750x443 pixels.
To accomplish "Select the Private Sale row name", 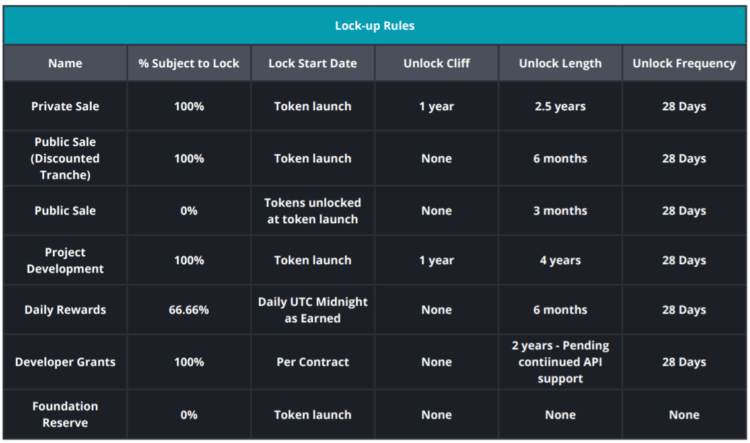I will pos(65,106).
